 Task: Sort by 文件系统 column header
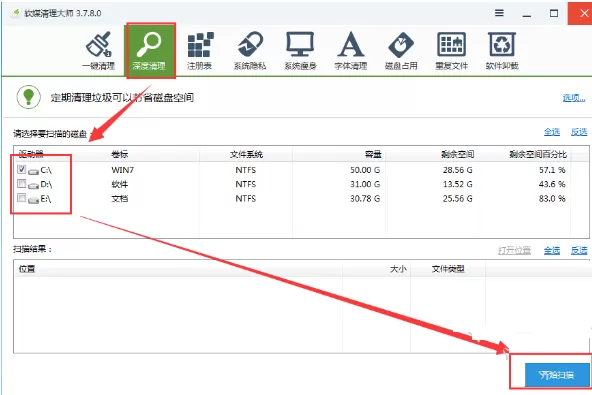coord(246,154)
